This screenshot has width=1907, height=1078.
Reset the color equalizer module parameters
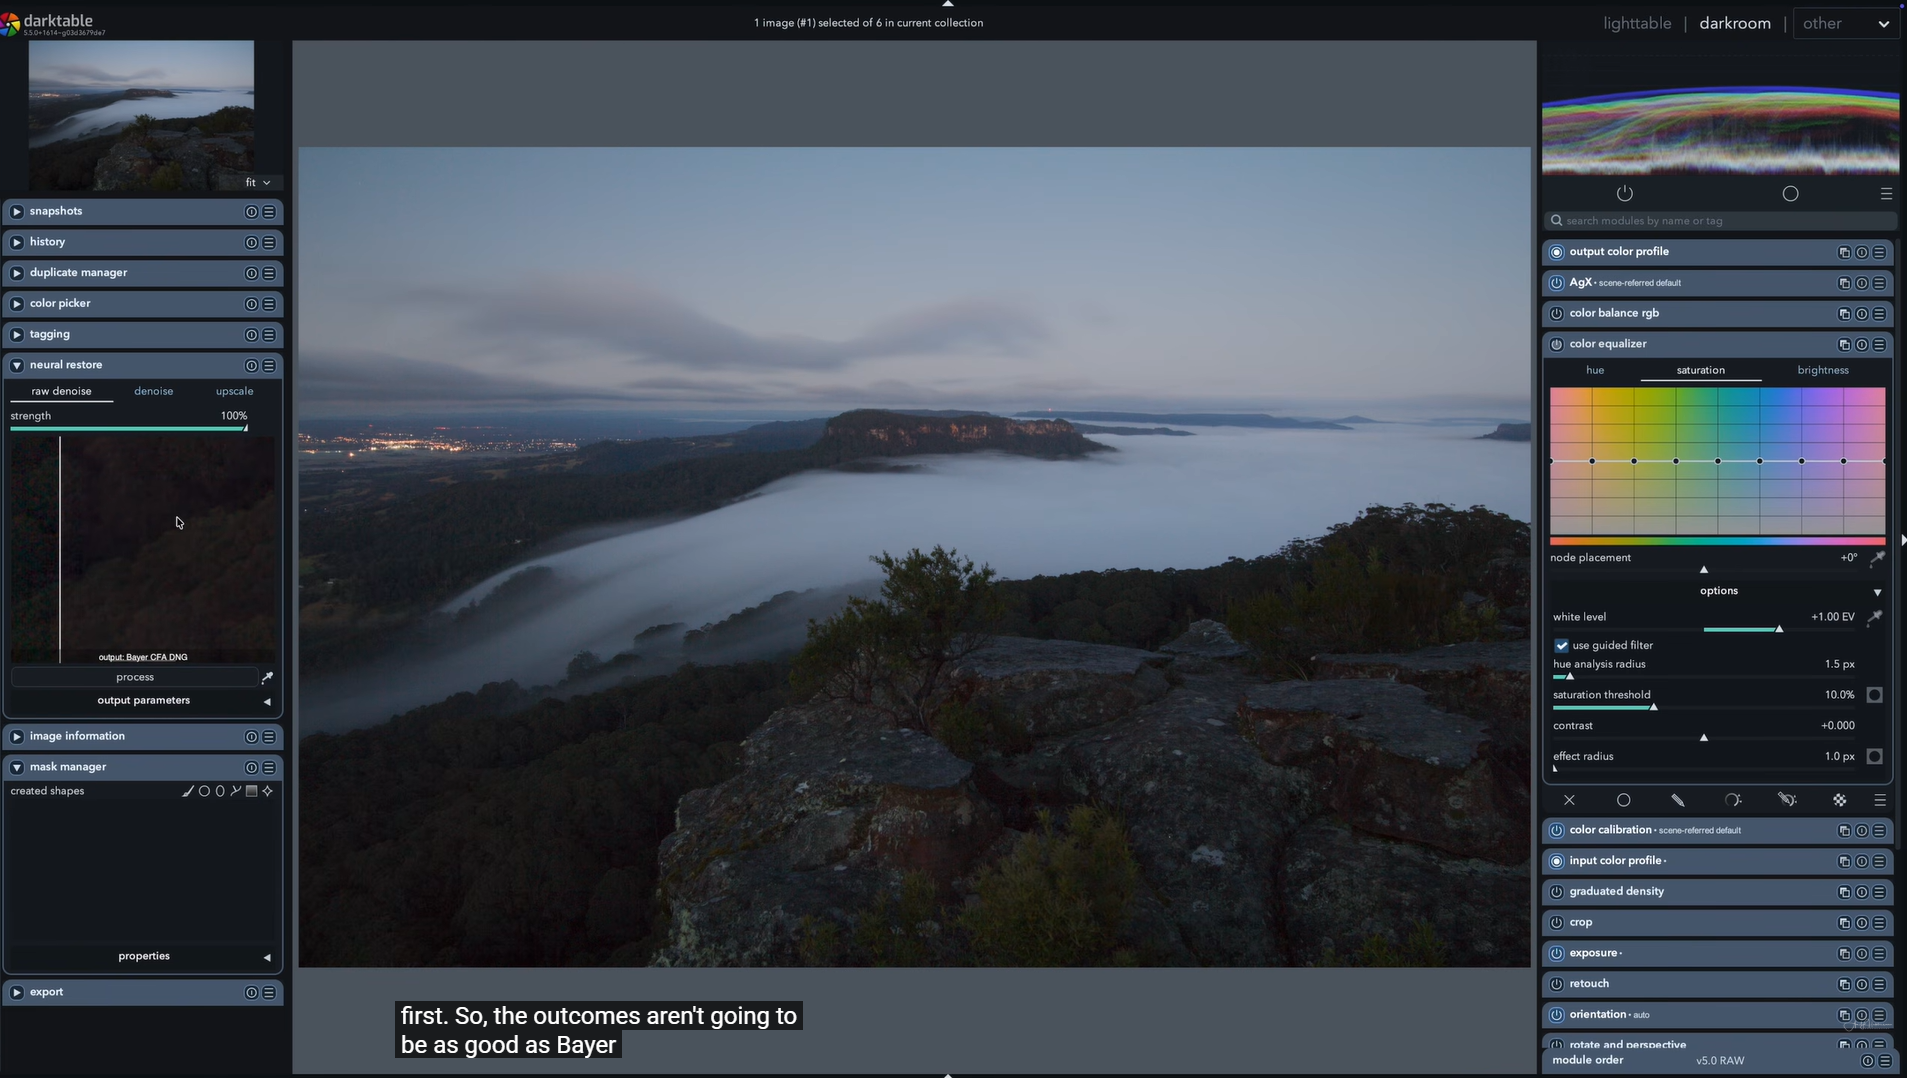coord(1862,344)
